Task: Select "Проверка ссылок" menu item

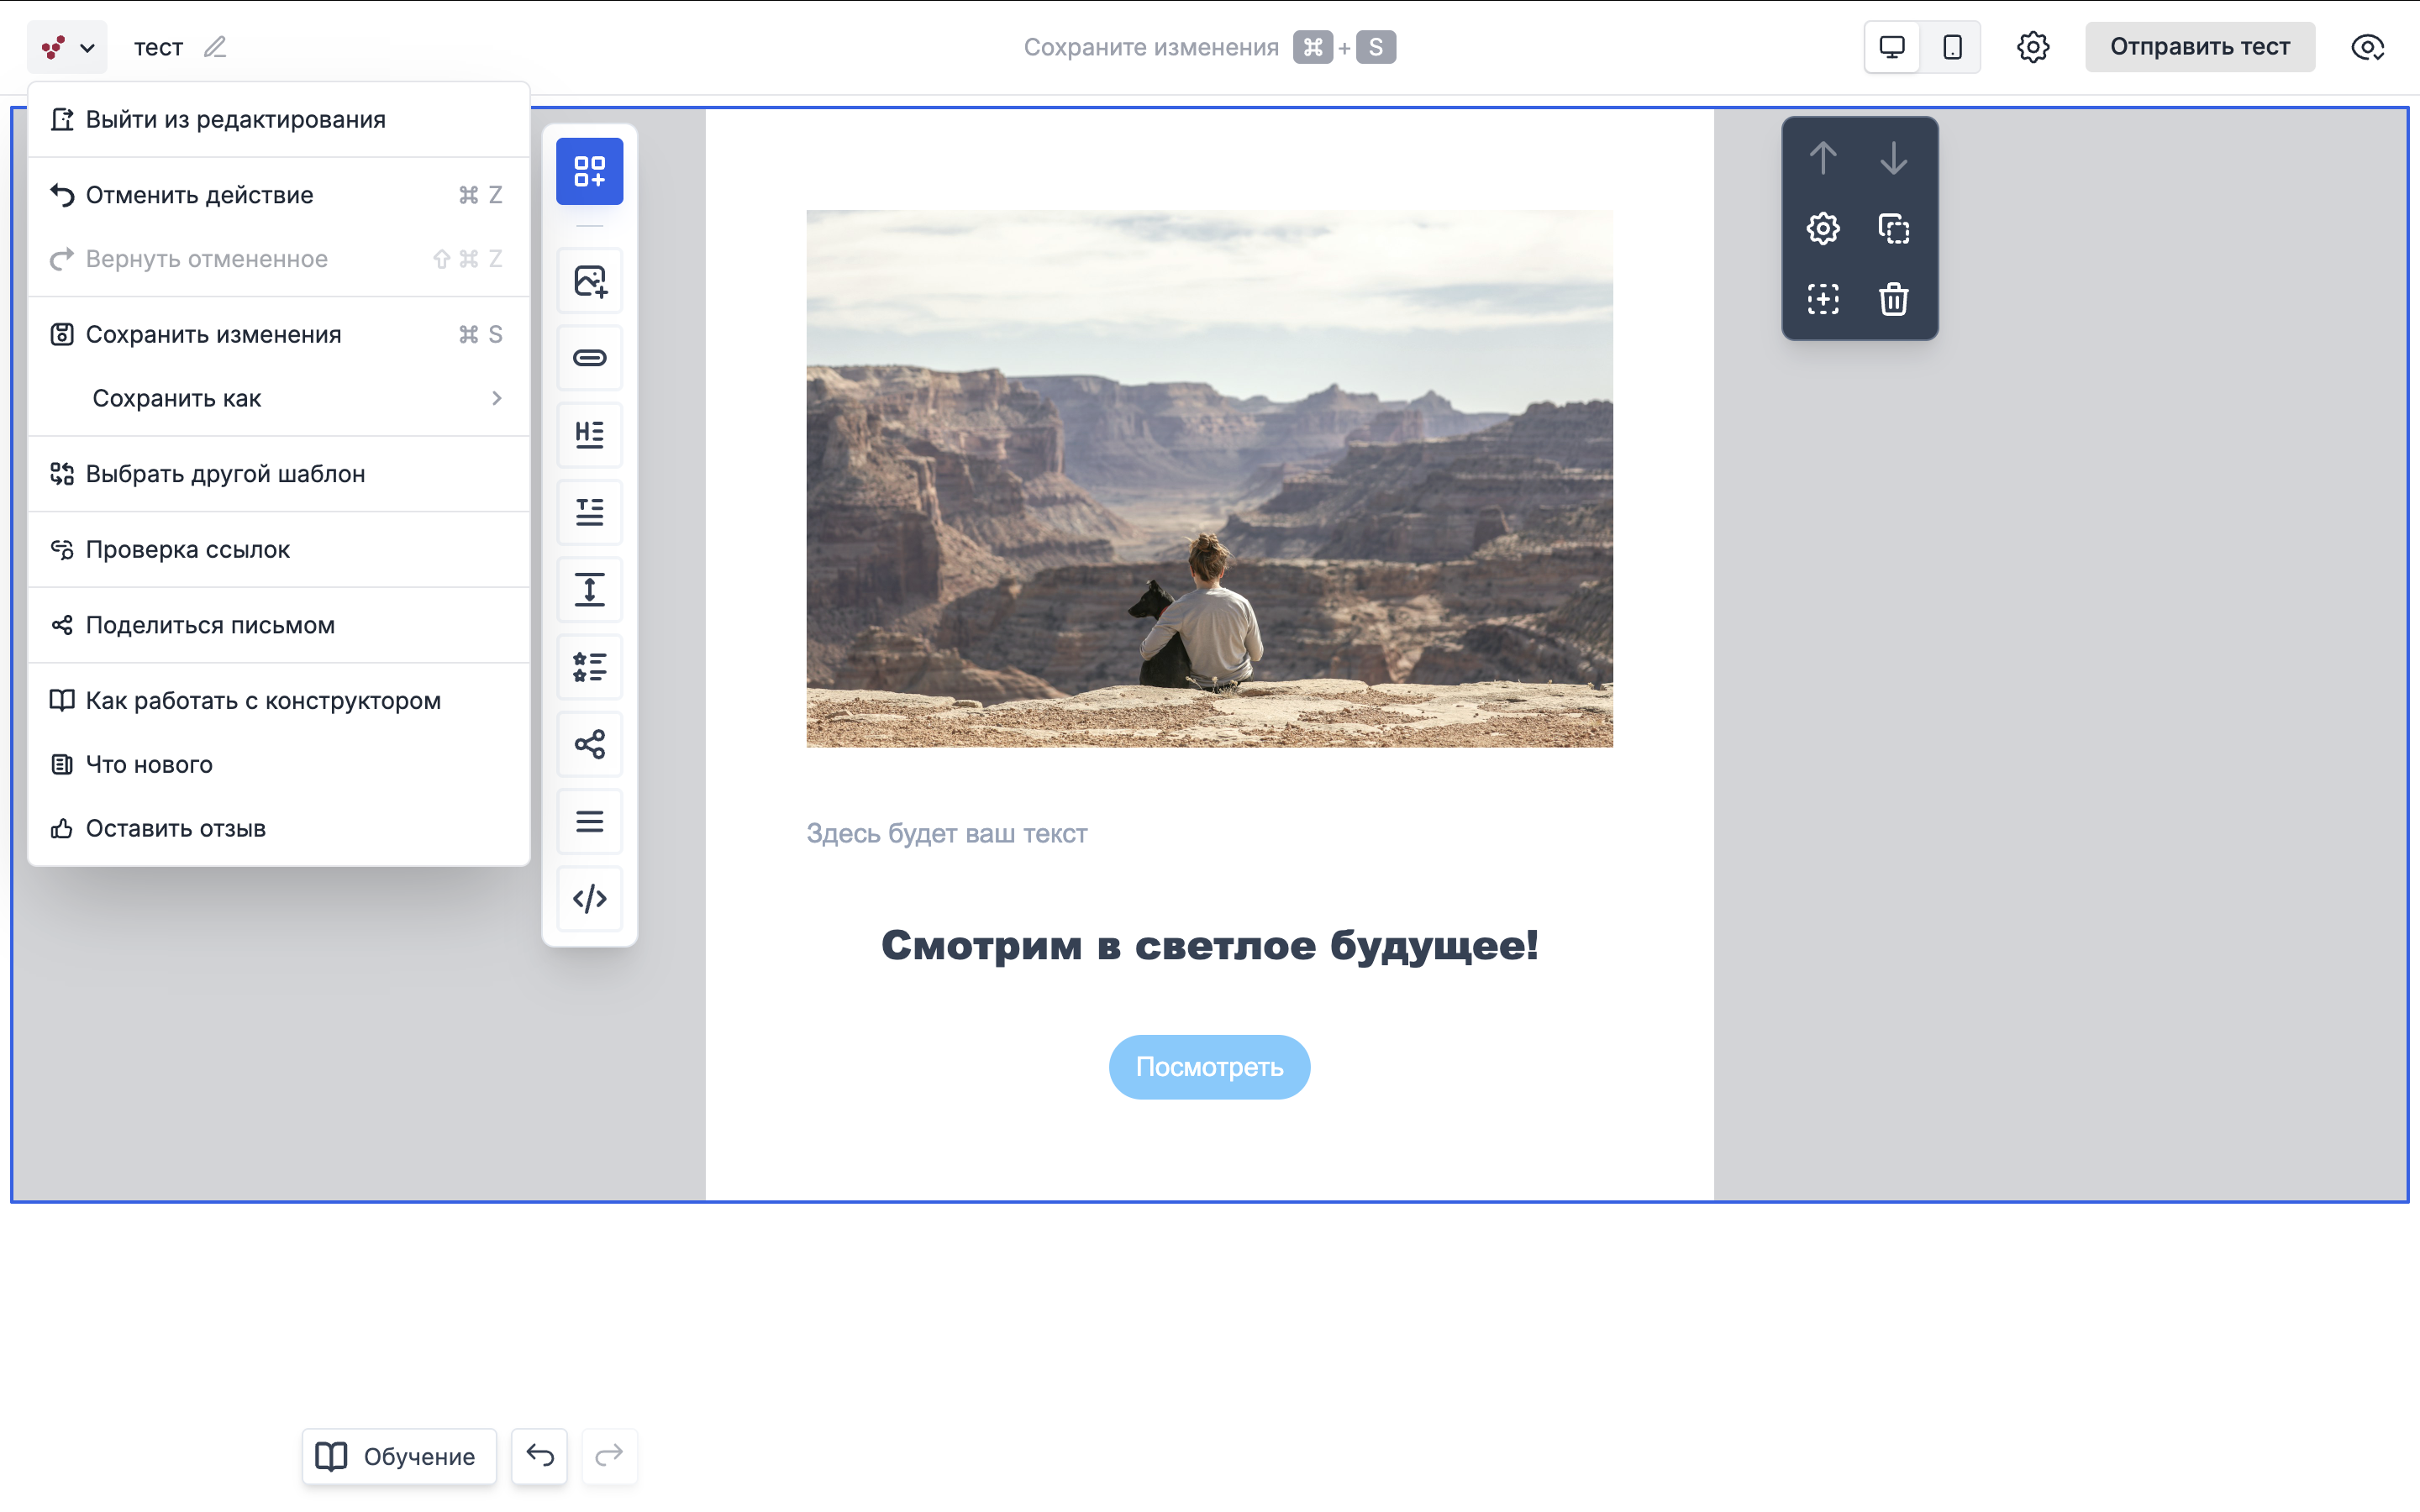Action: pyautogui.click(x=187, y=549)
